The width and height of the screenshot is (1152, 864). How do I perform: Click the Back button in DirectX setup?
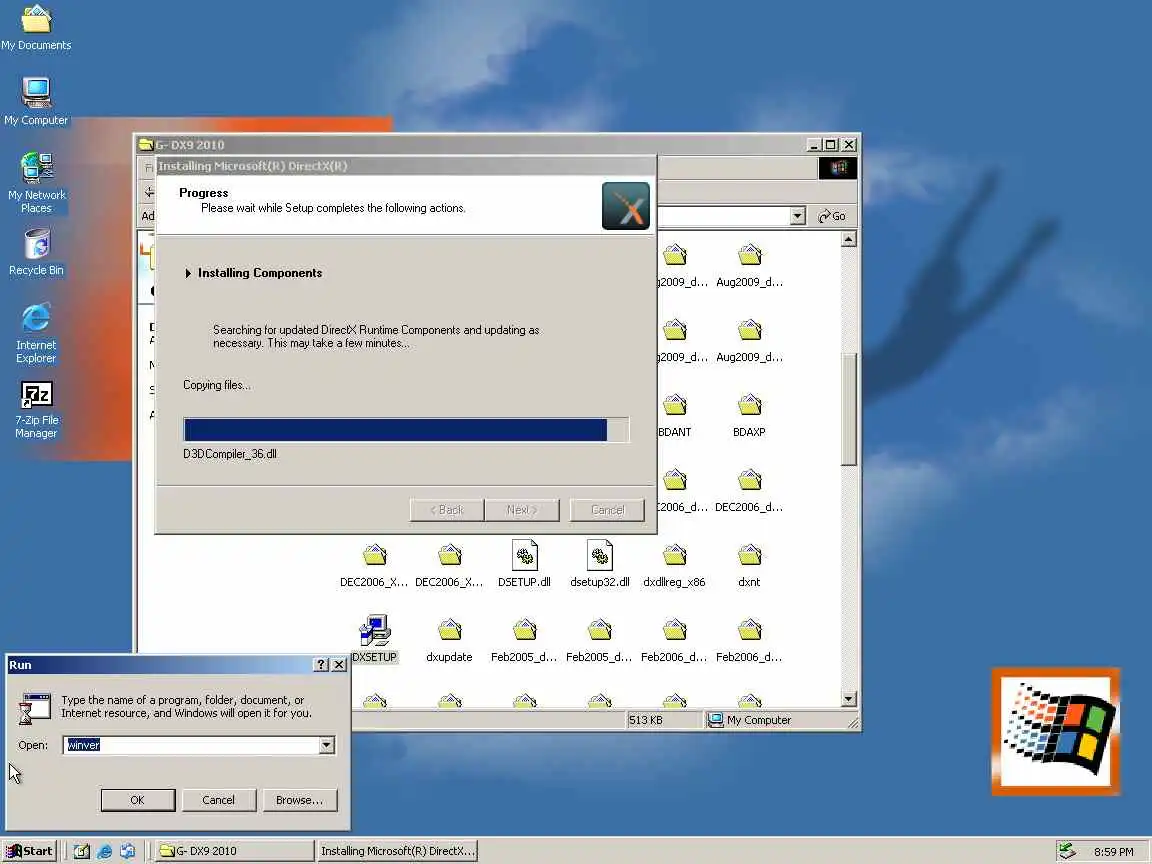[447, 510]
